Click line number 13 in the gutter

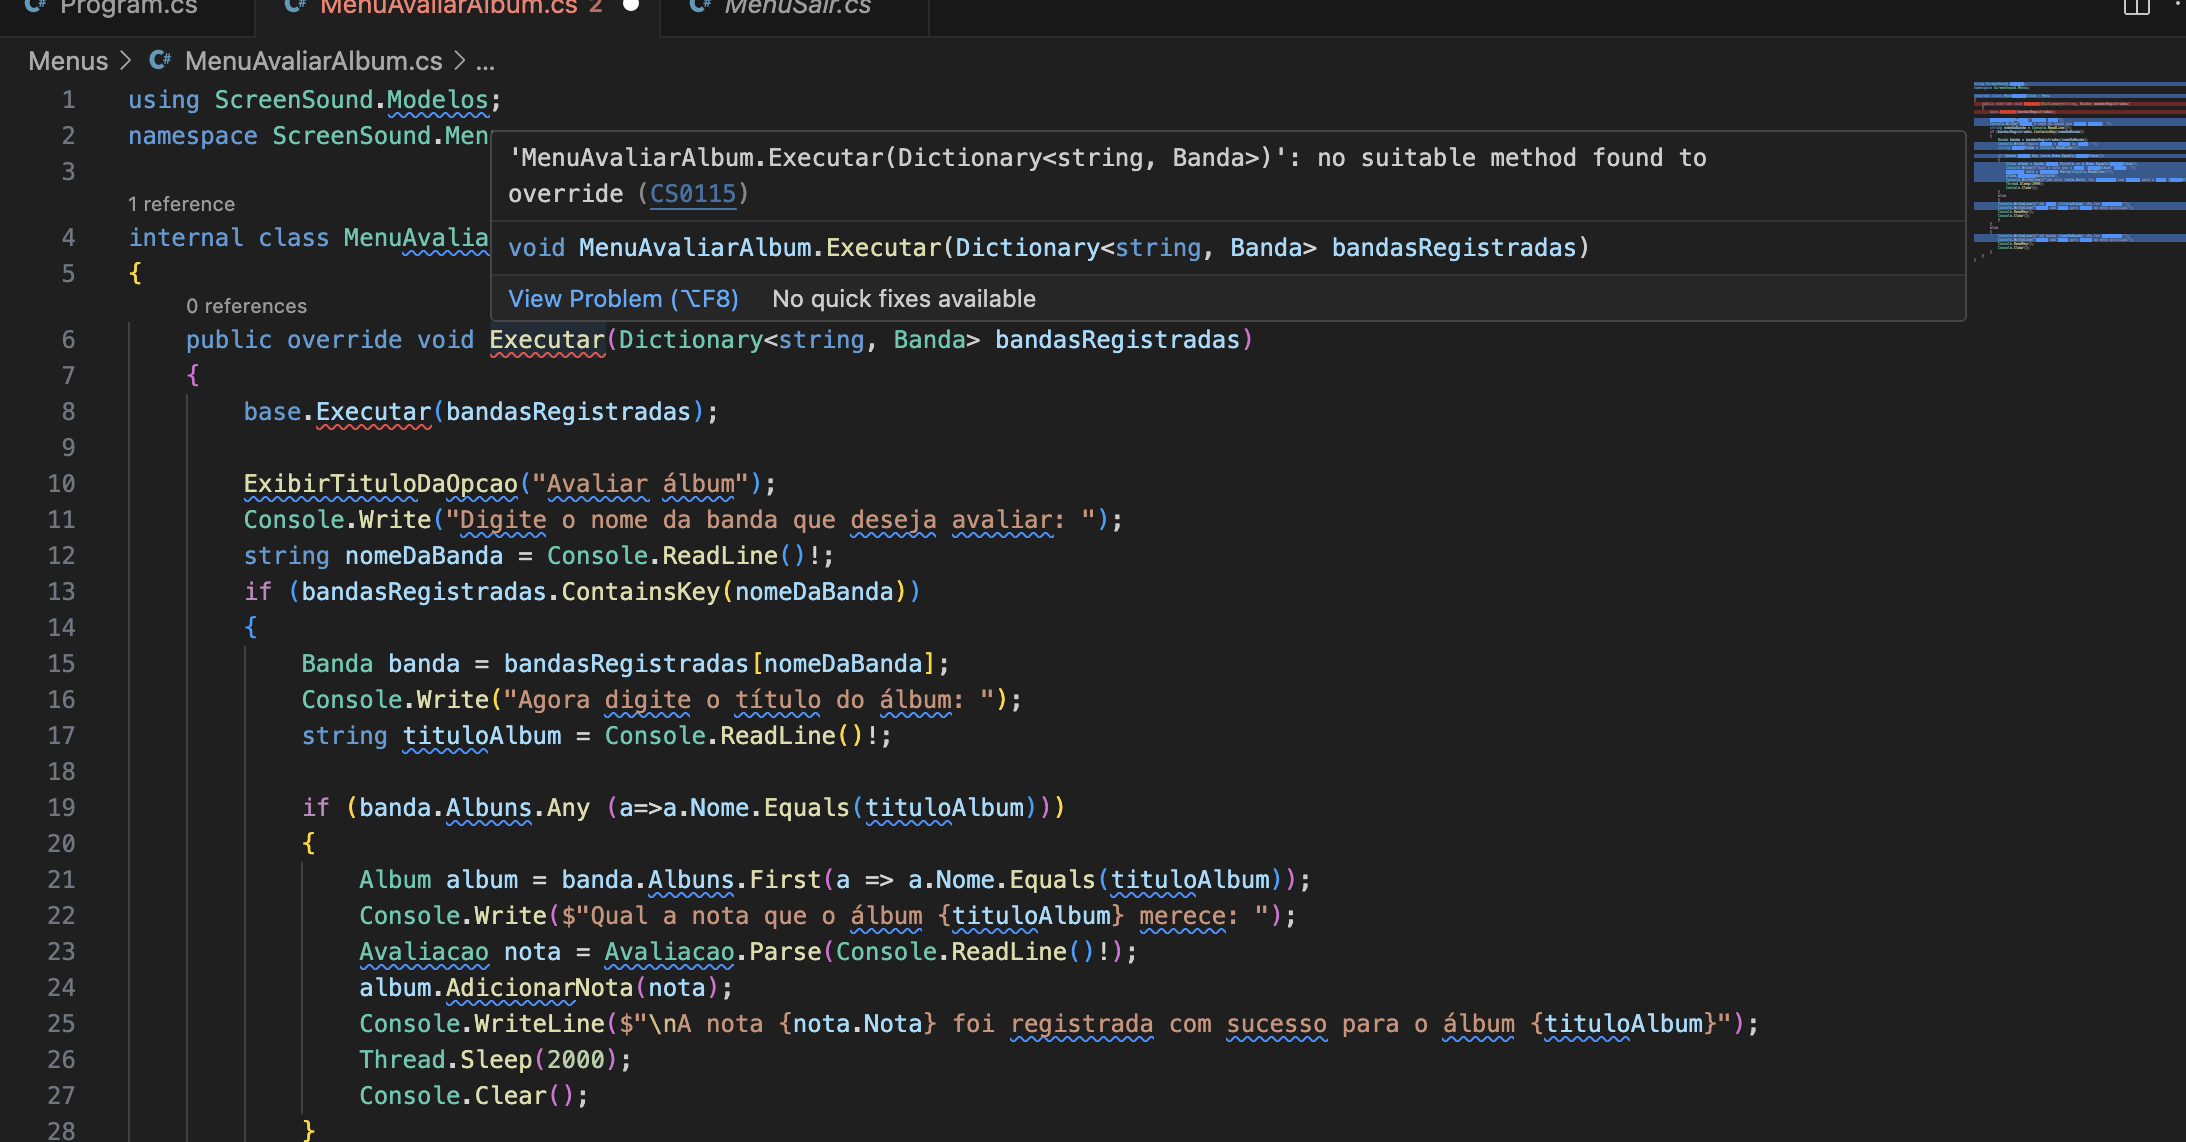(x=61, y=592)
